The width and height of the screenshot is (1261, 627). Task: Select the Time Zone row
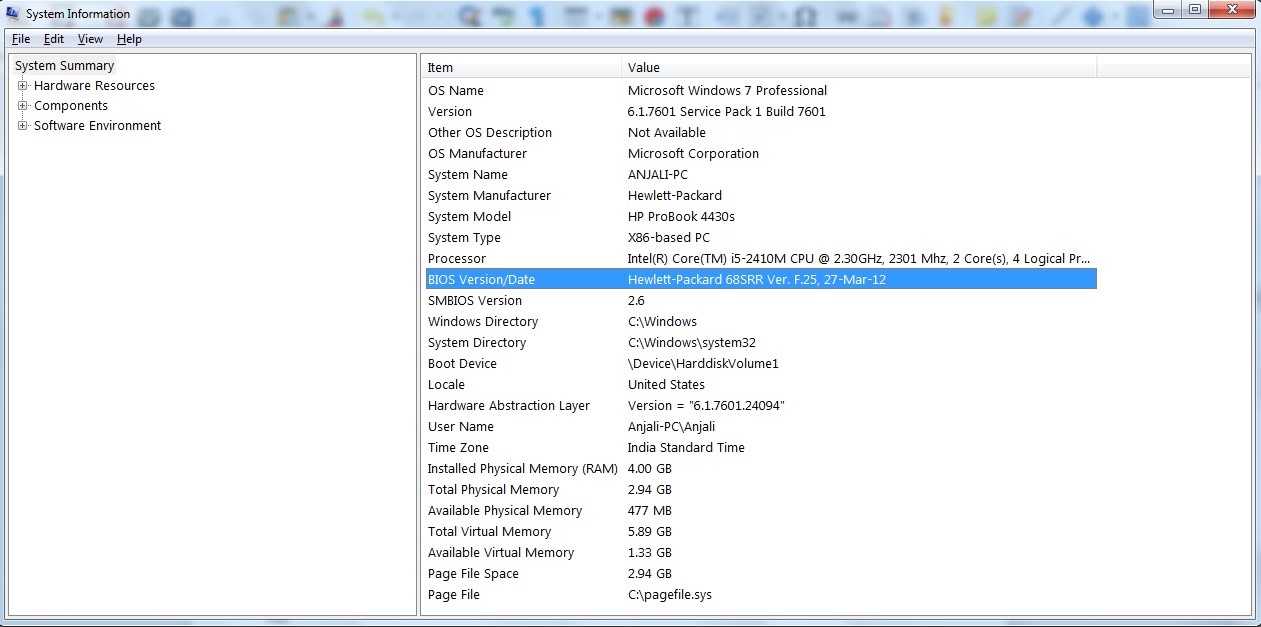click(458, 448)
